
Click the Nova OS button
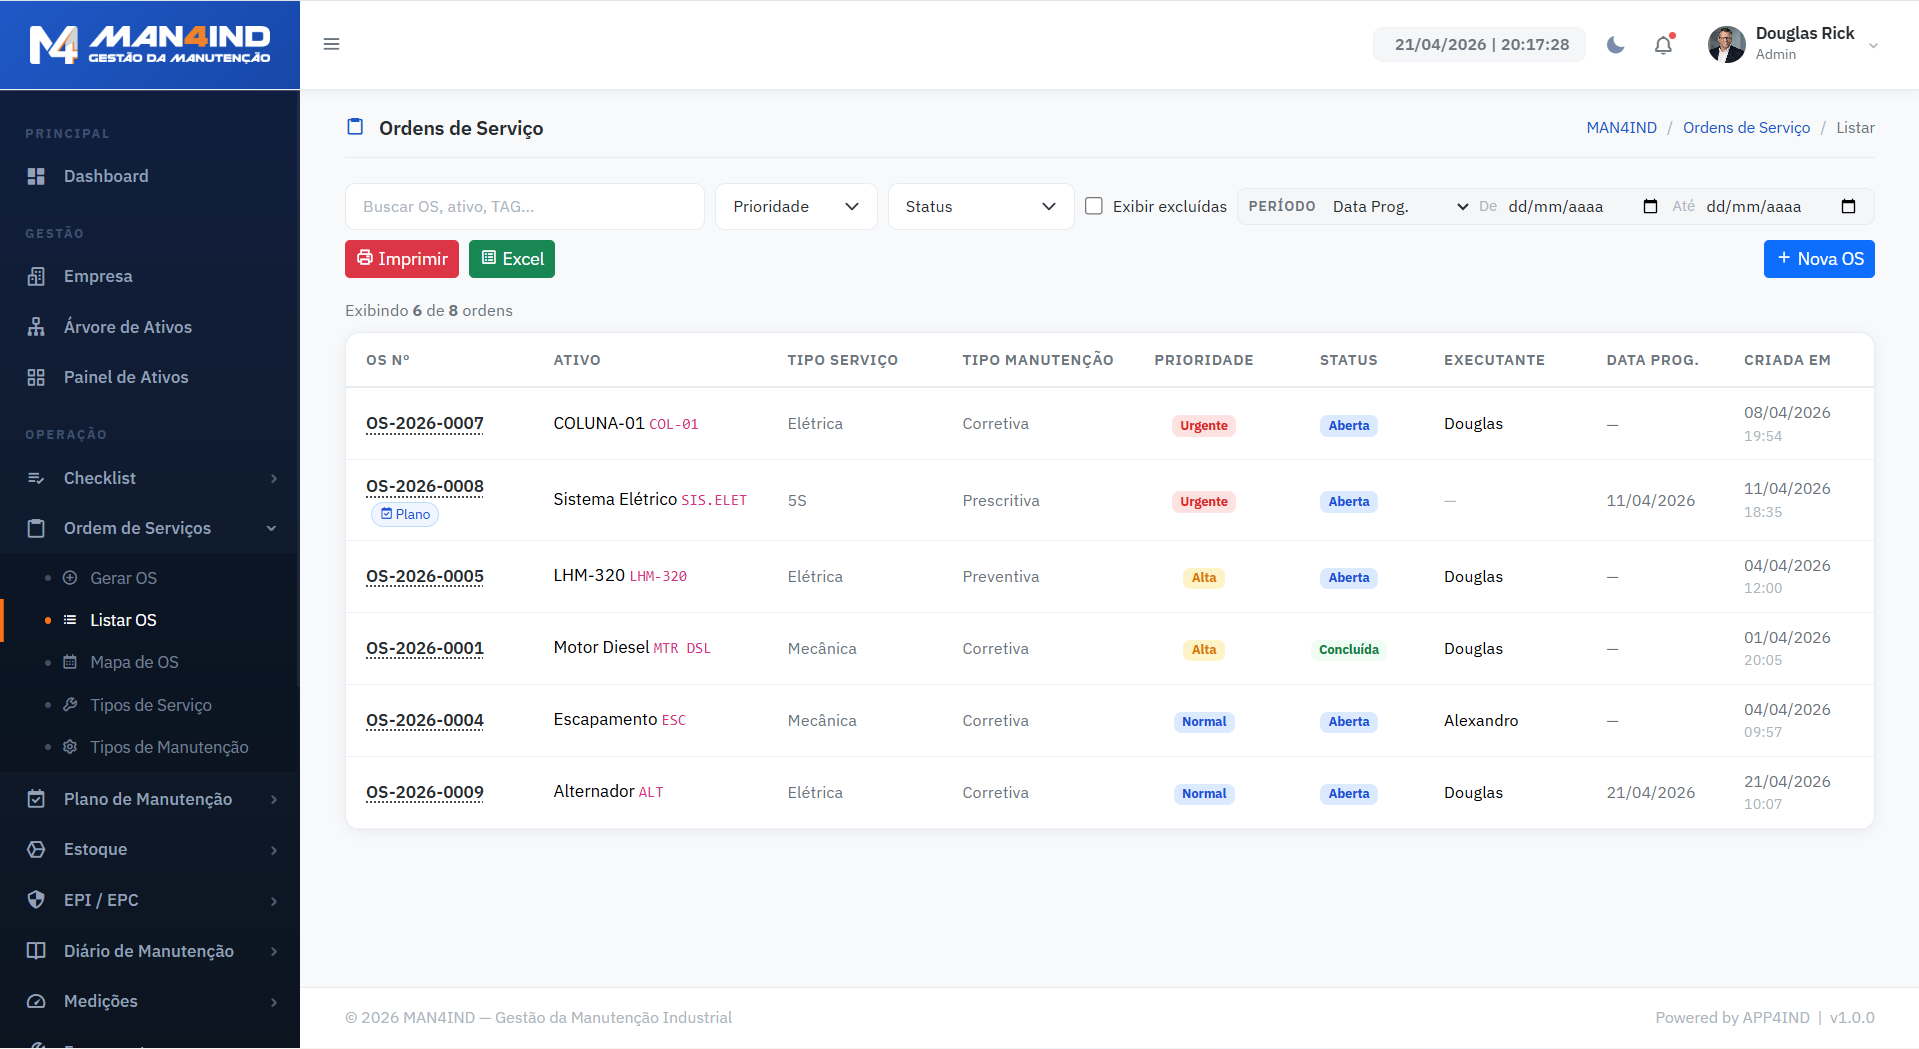1818,259
